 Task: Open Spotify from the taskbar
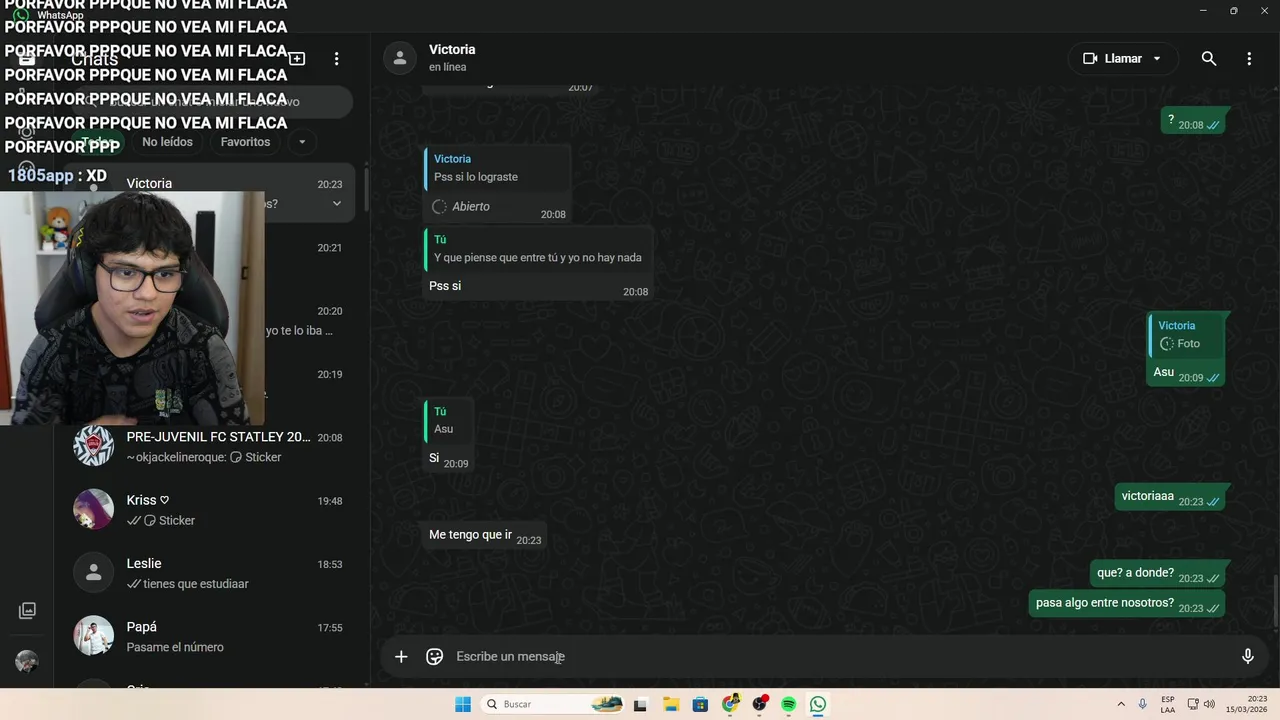pyautogui.click(x=789, y=704)
